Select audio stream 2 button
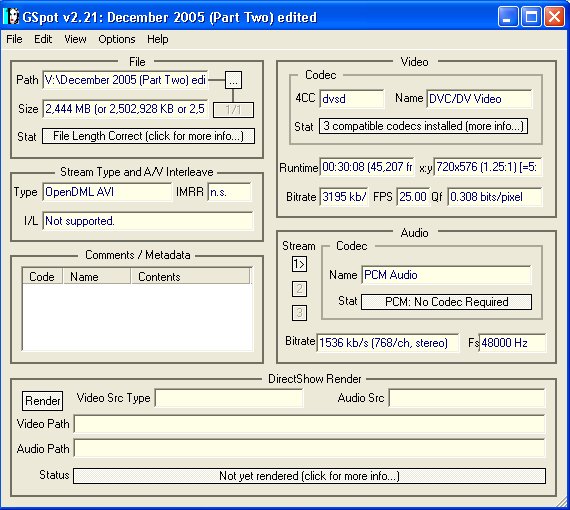The height and width of the screenshot is (510, 570). (299, 289)
